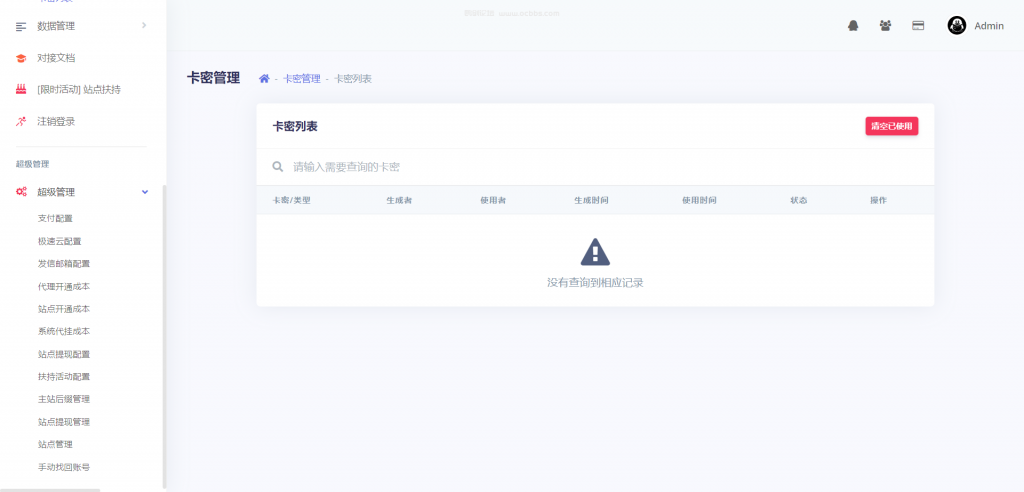Click the 卡密管理 breadcrumb link
Viewport: 1024px width, 492px height.
pos(302,78)
